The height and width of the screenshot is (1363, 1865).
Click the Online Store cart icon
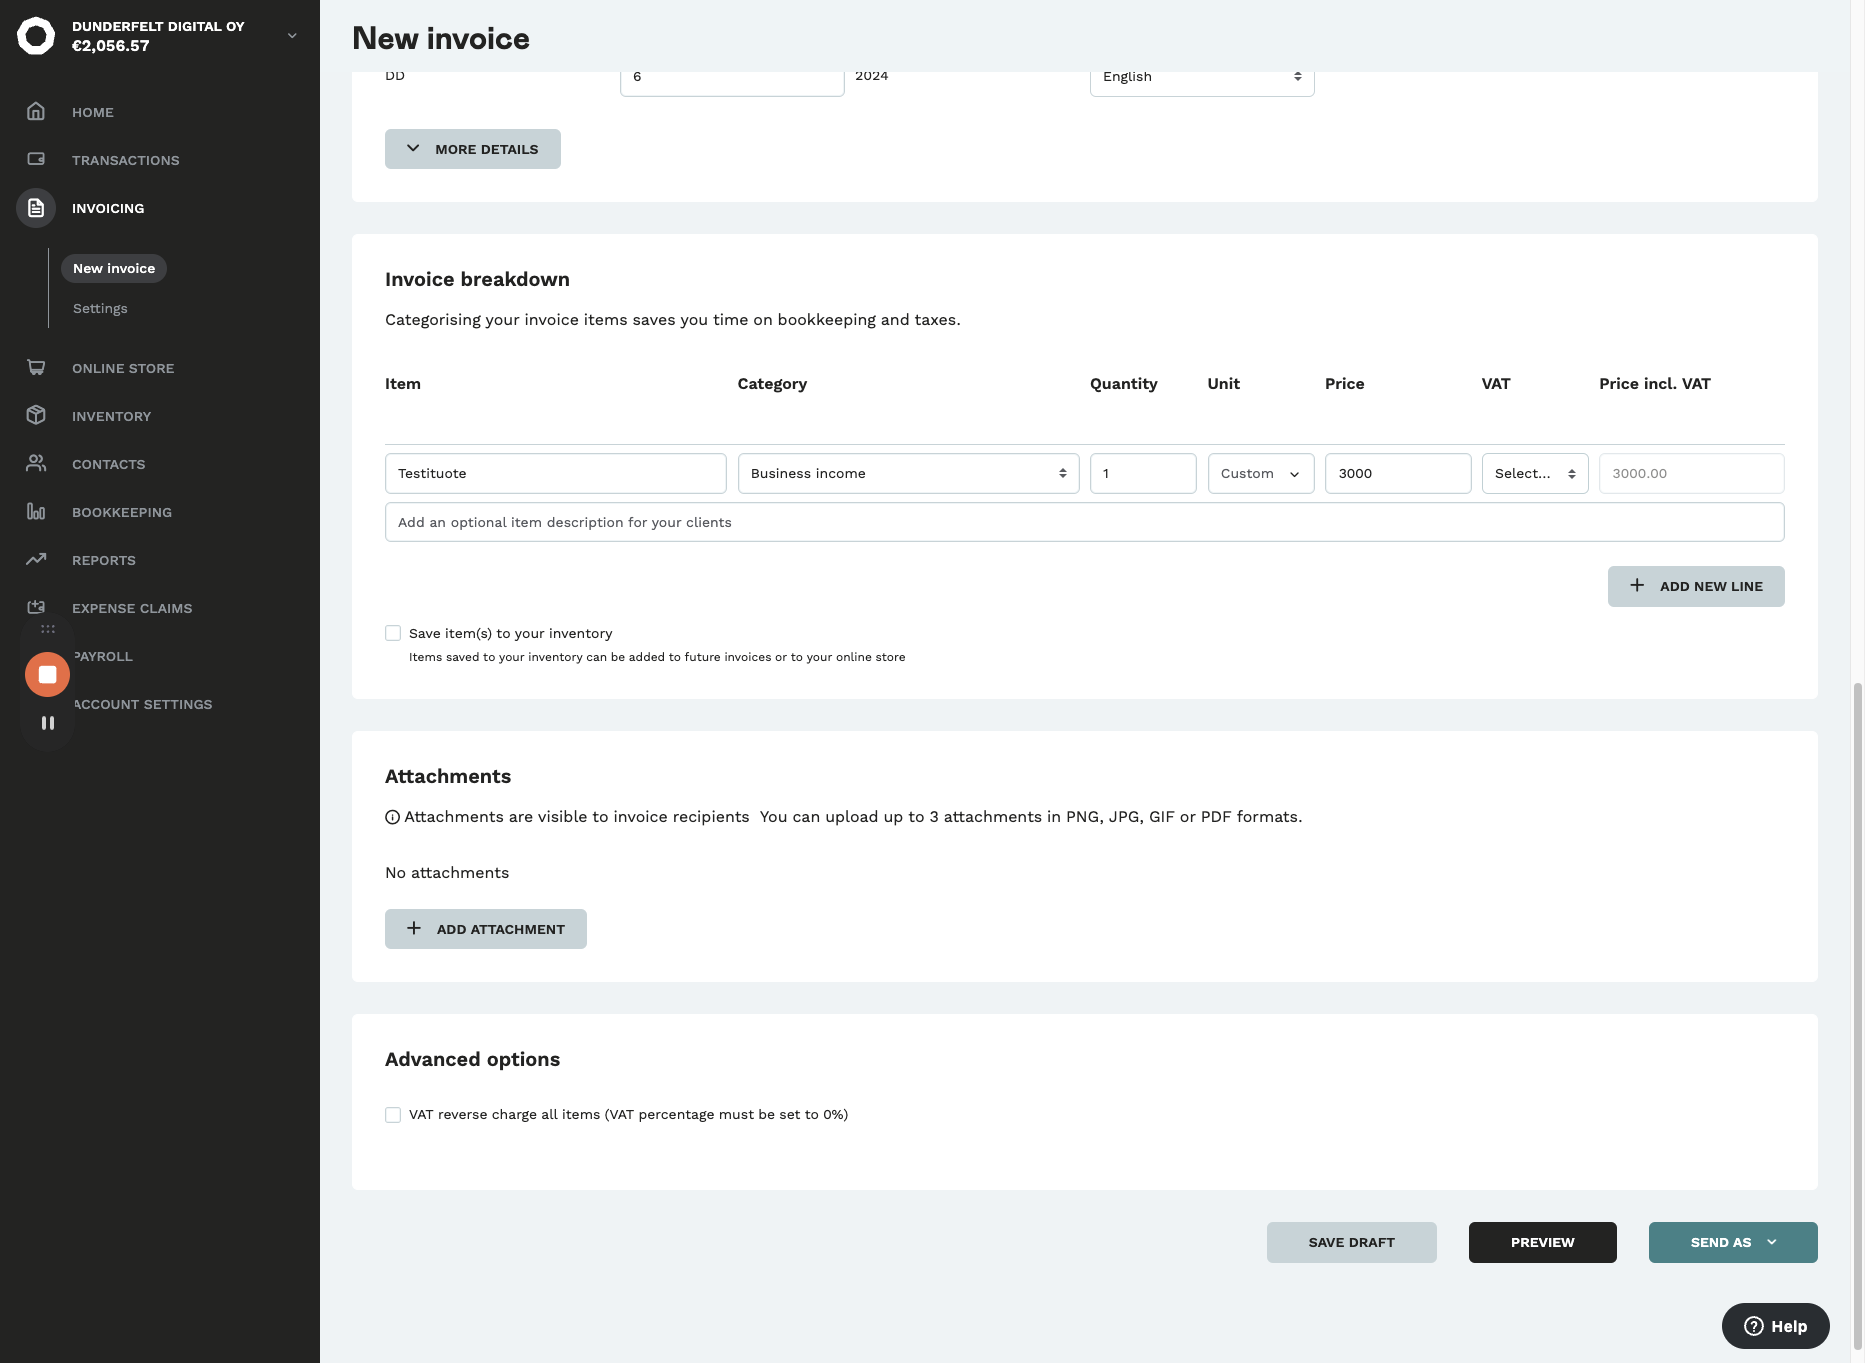pos(36,368)
